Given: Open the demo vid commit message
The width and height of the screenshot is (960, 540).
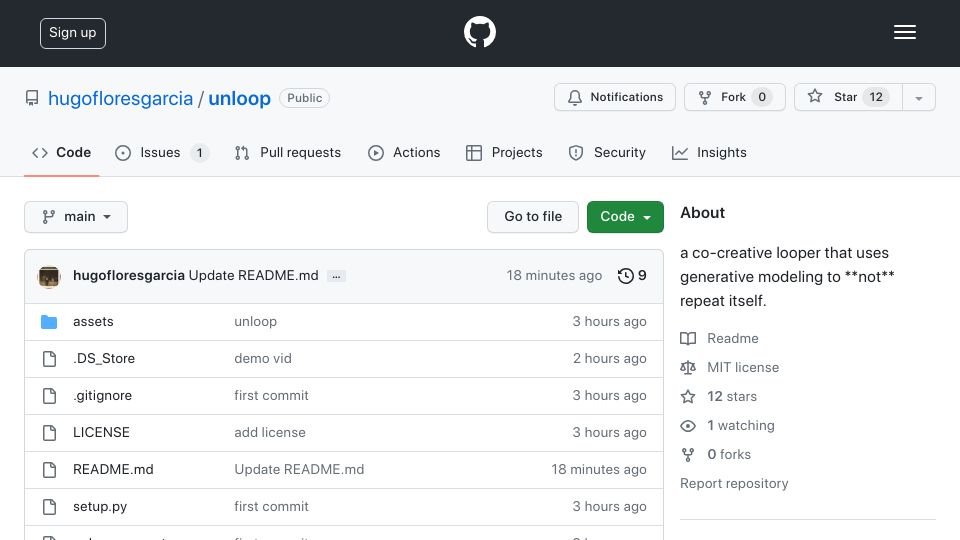Looking at the screenshot, I should coord(263,358).
